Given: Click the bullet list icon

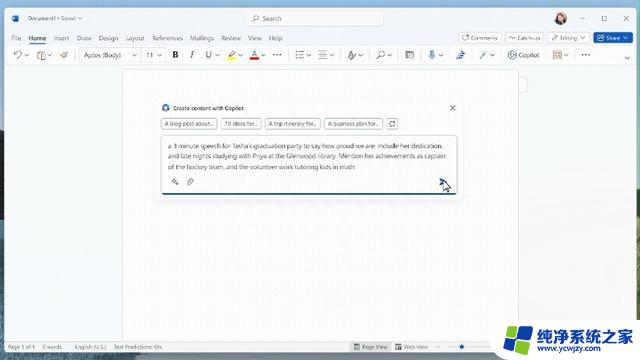Looking at the screenshot, I should coord(300,55).
